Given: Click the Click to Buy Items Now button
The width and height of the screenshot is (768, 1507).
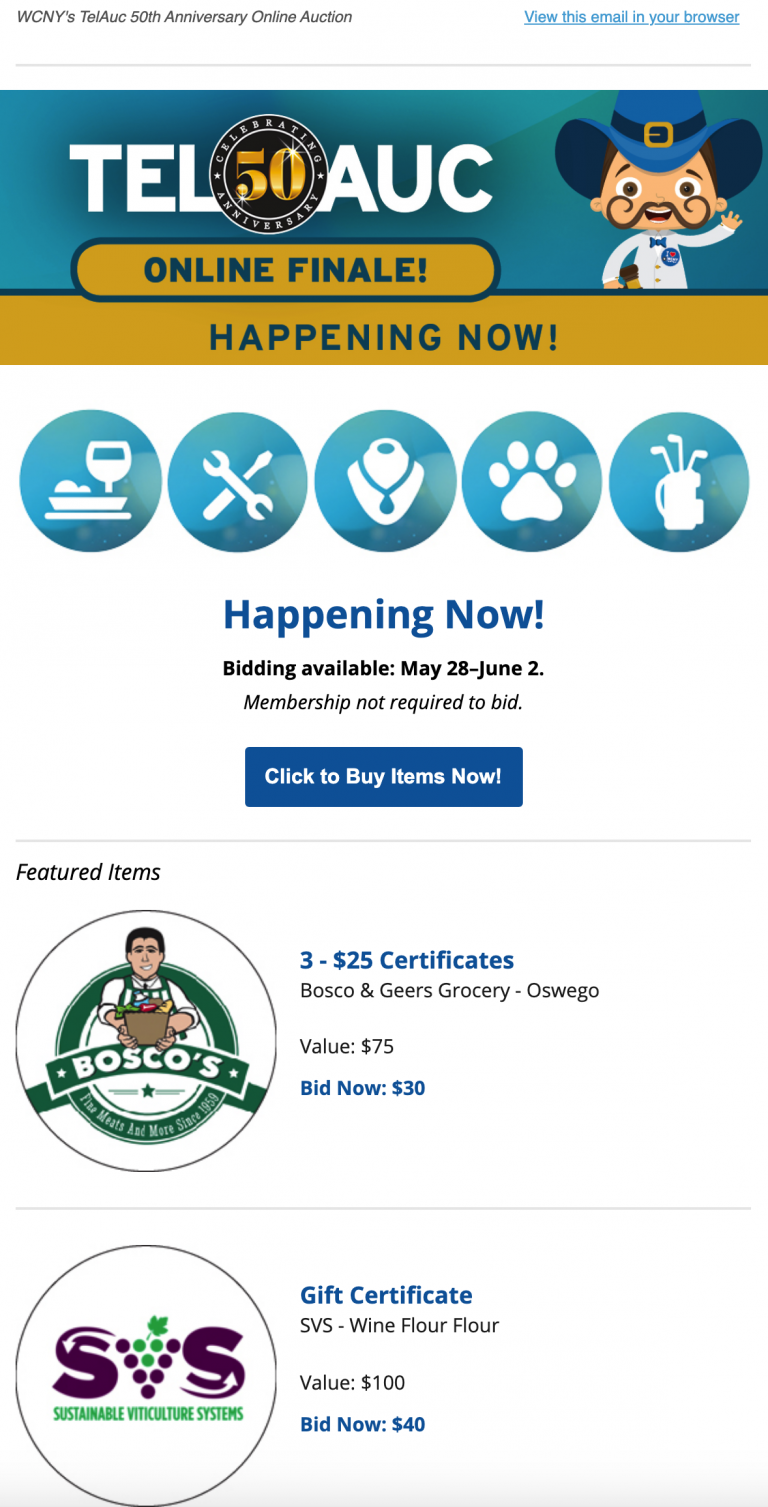Looking at the screenshot, I should [x=384, y=777].
